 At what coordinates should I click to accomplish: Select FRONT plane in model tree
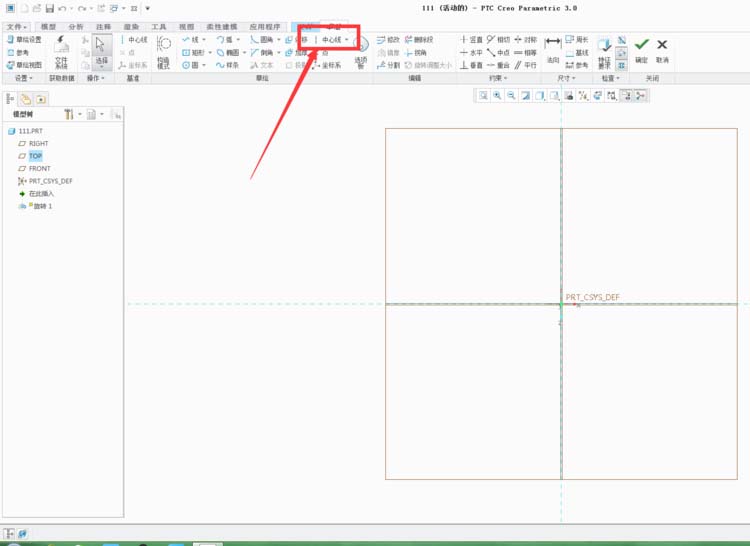click(x=34, y=168)
